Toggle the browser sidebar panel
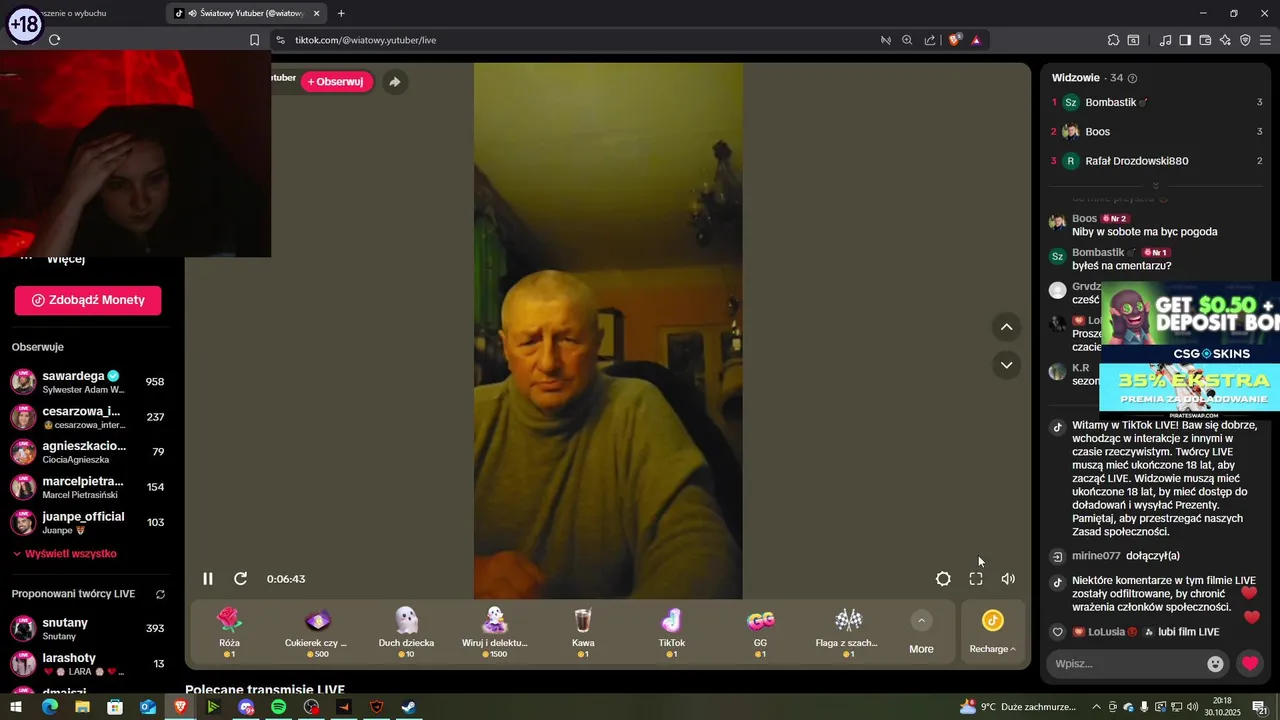Image resolution: width=1280 pixels, height=720 pixels. [1185, 40]
